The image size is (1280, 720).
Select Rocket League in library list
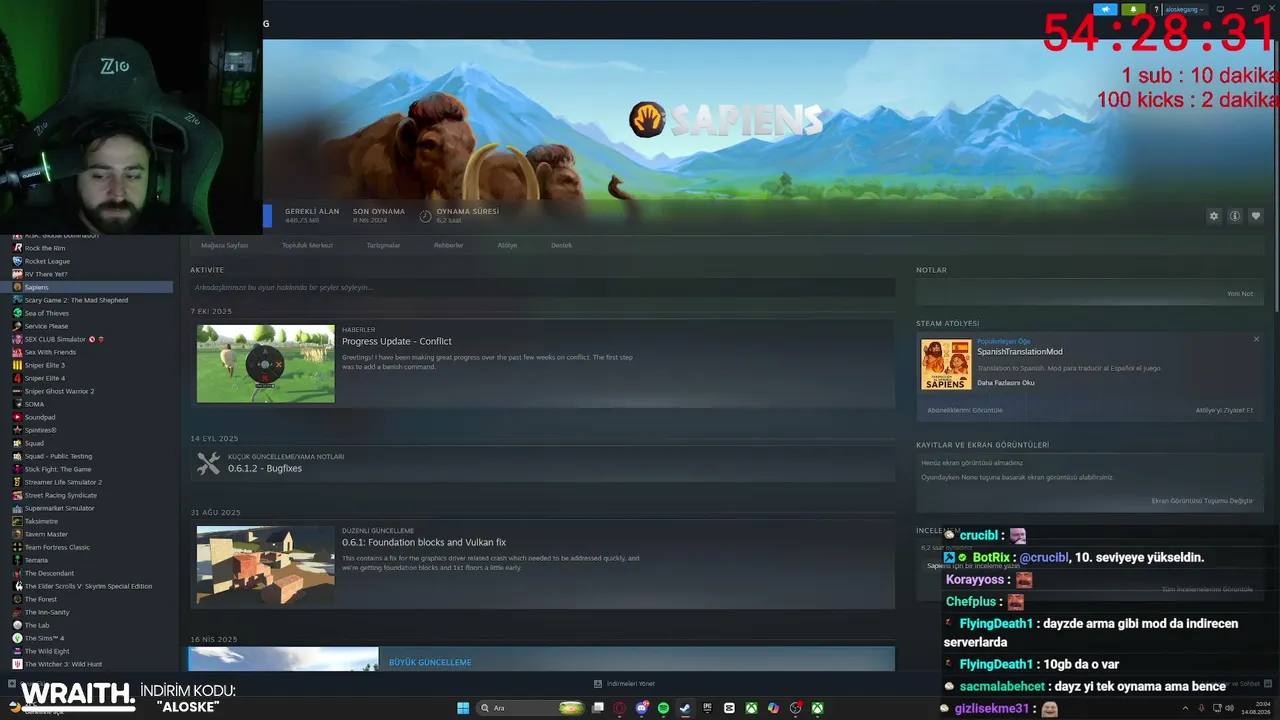point(47,261)
